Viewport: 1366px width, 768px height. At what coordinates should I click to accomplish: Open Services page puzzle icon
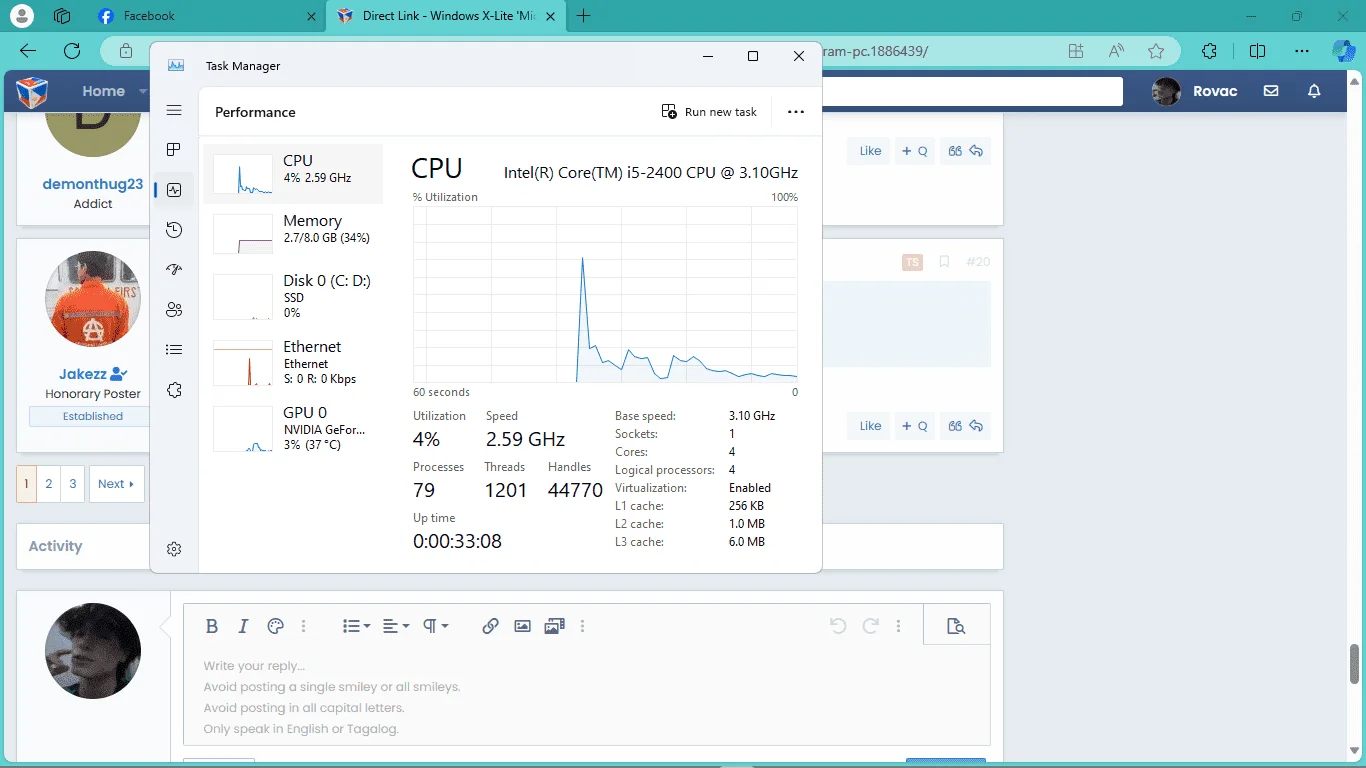174,390
